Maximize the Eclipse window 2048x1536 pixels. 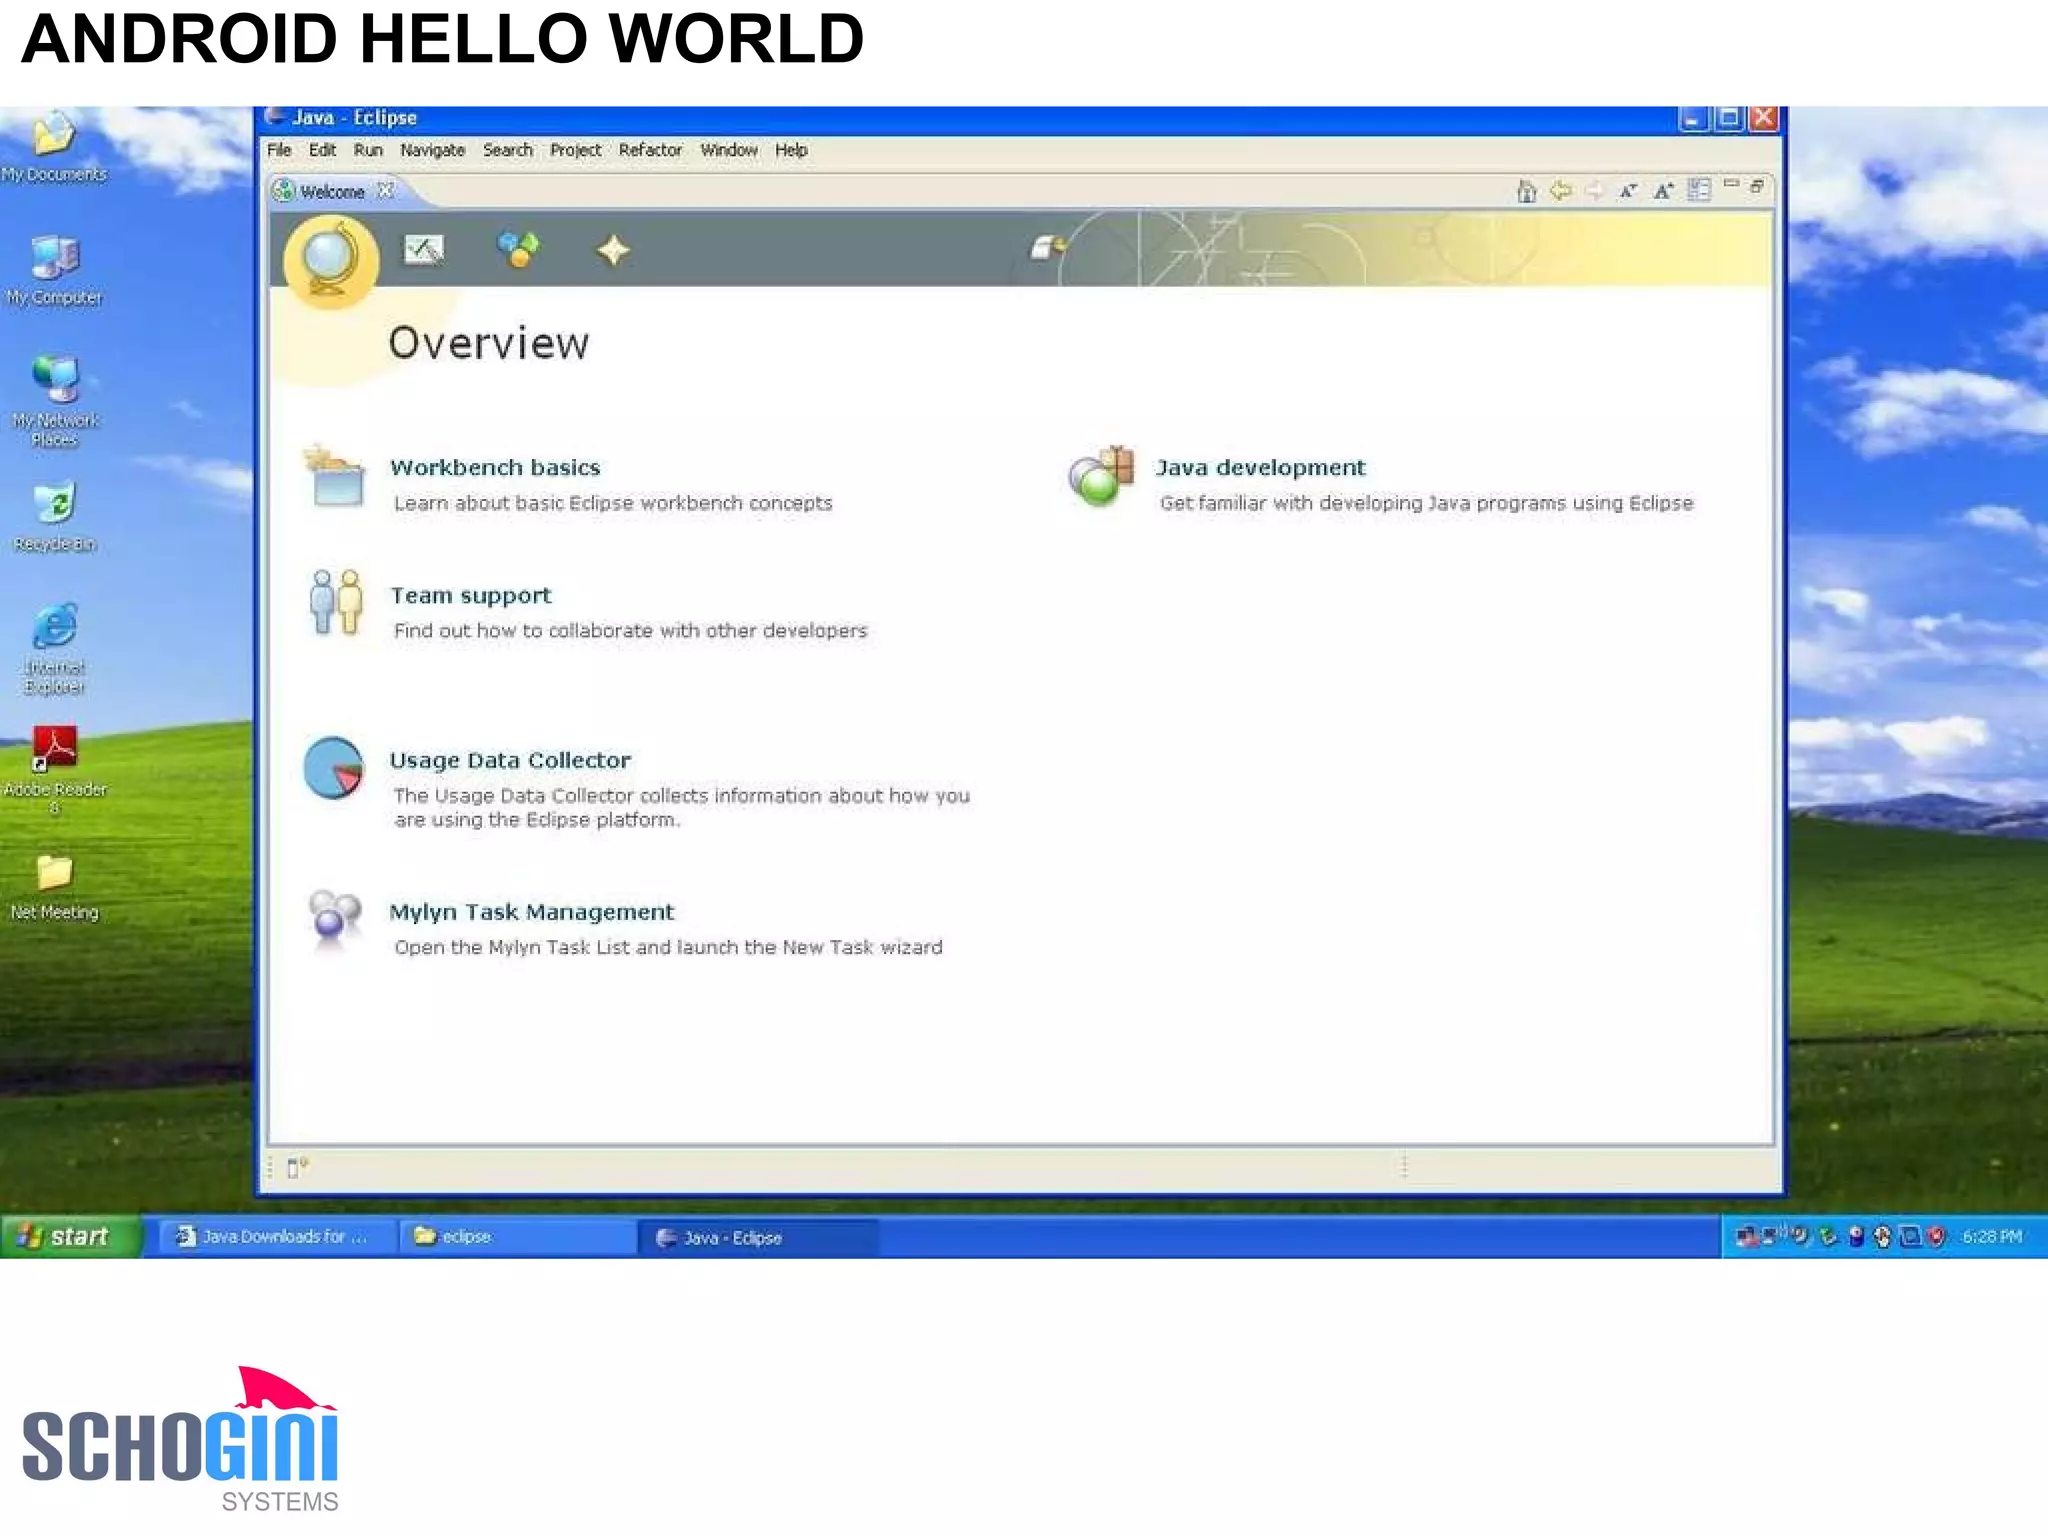point(1728,119)
